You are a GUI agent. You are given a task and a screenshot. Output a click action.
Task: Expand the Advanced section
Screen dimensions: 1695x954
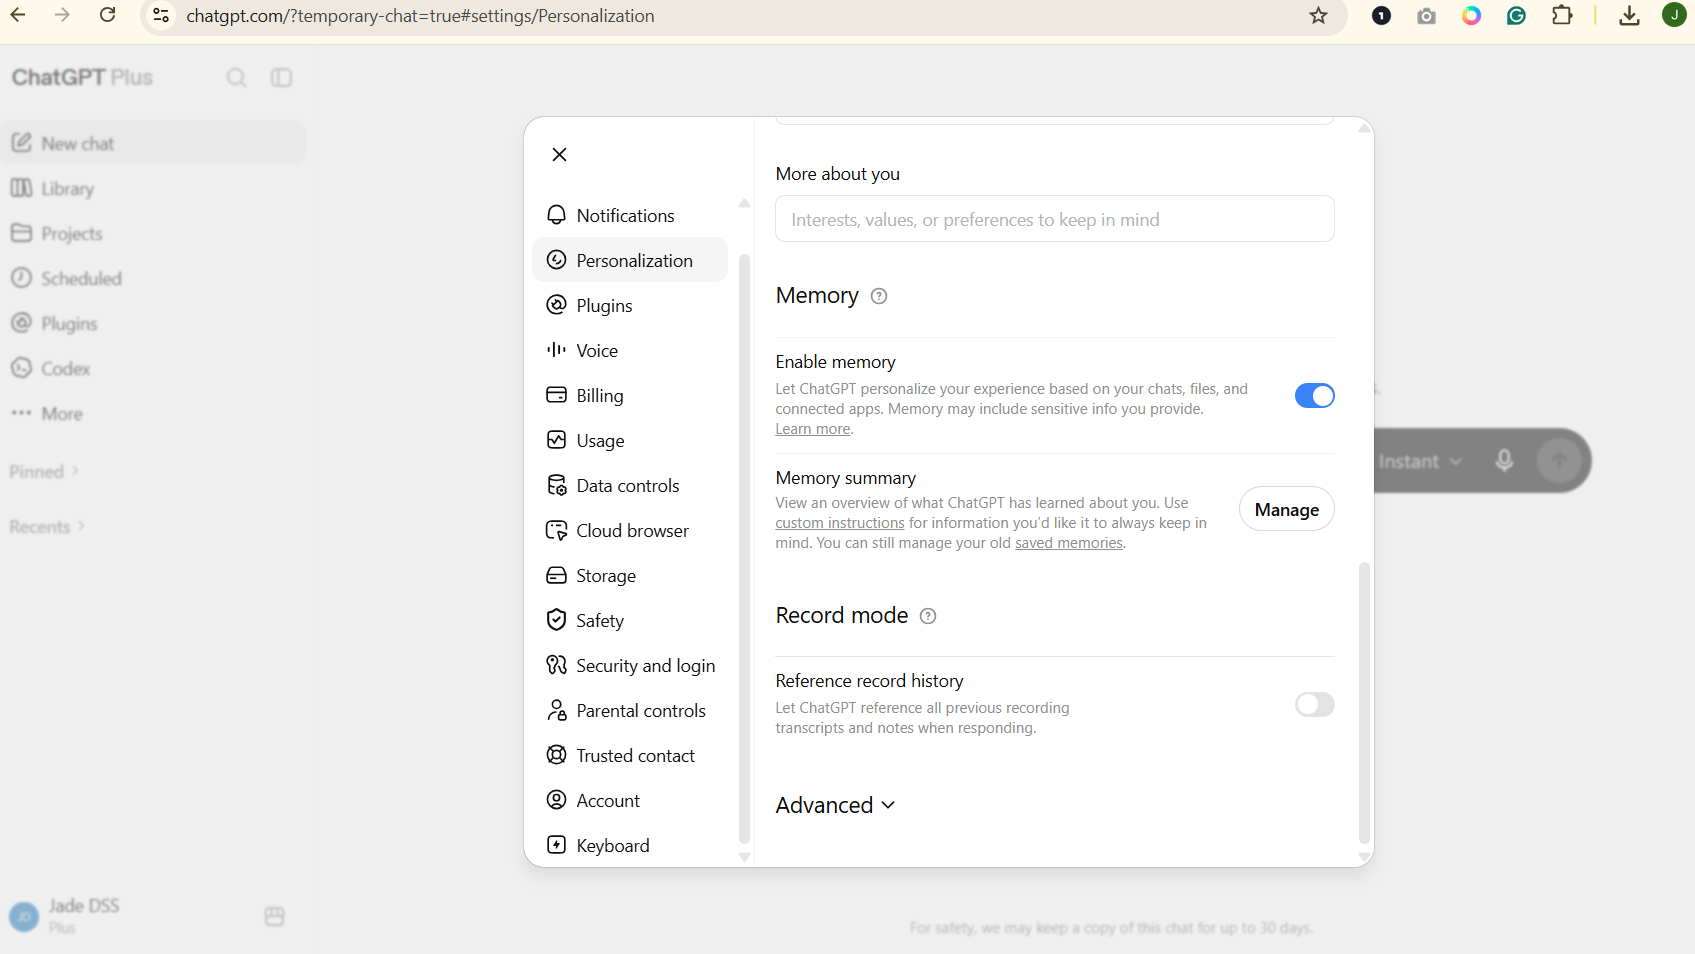pos(836,805)
